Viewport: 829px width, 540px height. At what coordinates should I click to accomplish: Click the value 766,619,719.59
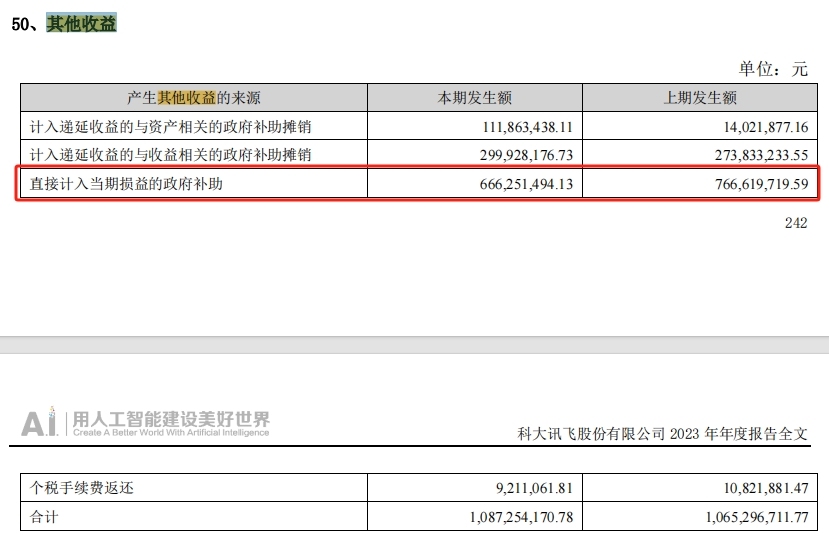click(x=761, y=184)
